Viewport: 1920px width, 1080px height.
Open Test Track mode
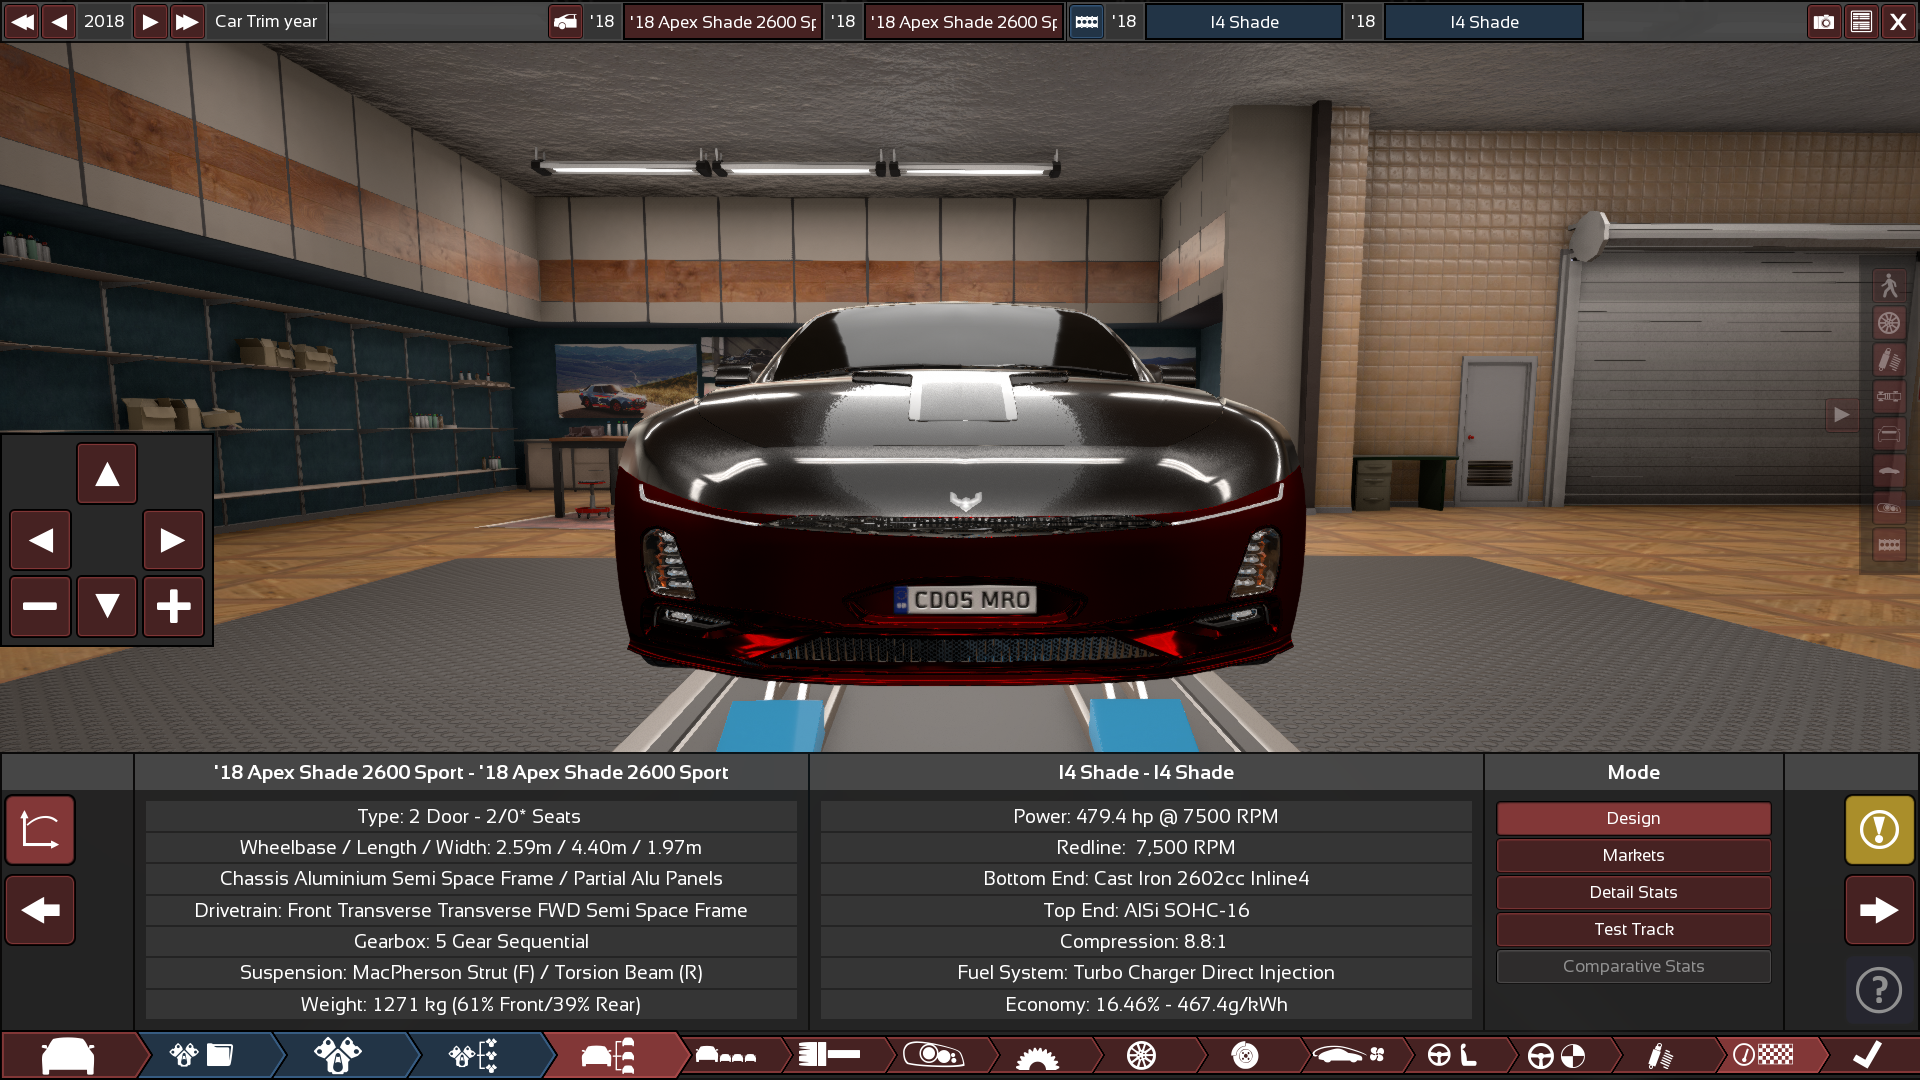pos(1633,929)
